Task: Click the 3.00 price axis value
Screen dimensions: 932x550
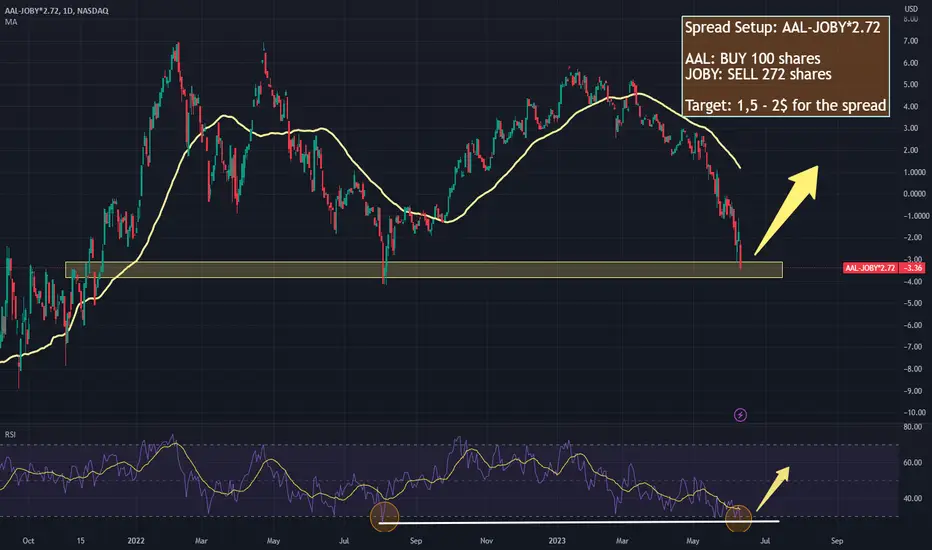Action: tap(911, 128)
